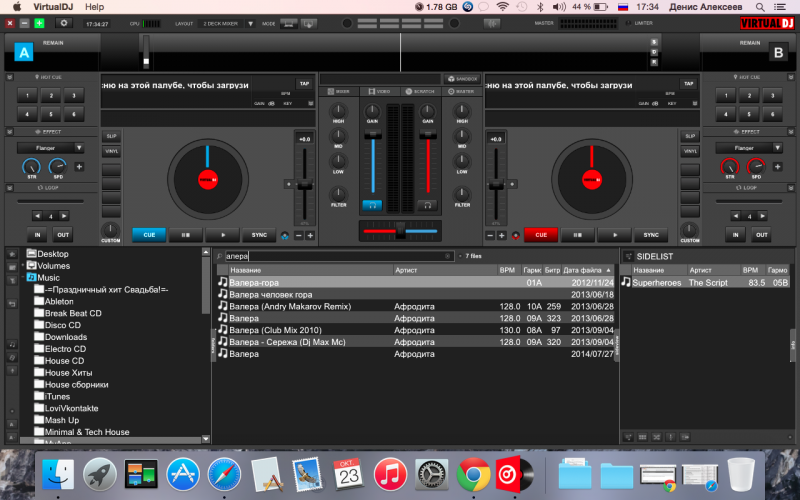The width and height of the screenshot is (800, 500).
Task: Select track Валера (Andry Makarov Remix)
Action: [416, 306]
